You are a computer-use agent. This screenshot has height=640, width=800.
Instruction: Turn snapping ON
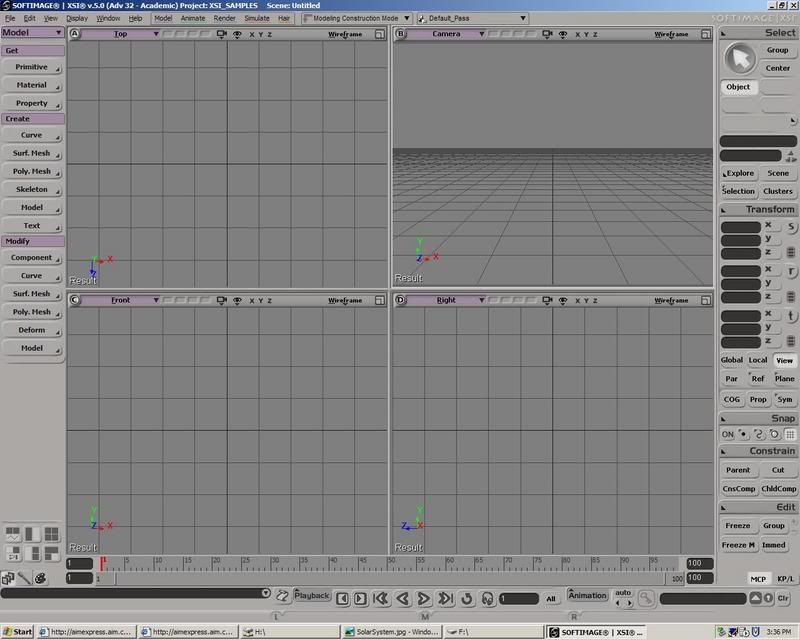pos(728,434)
